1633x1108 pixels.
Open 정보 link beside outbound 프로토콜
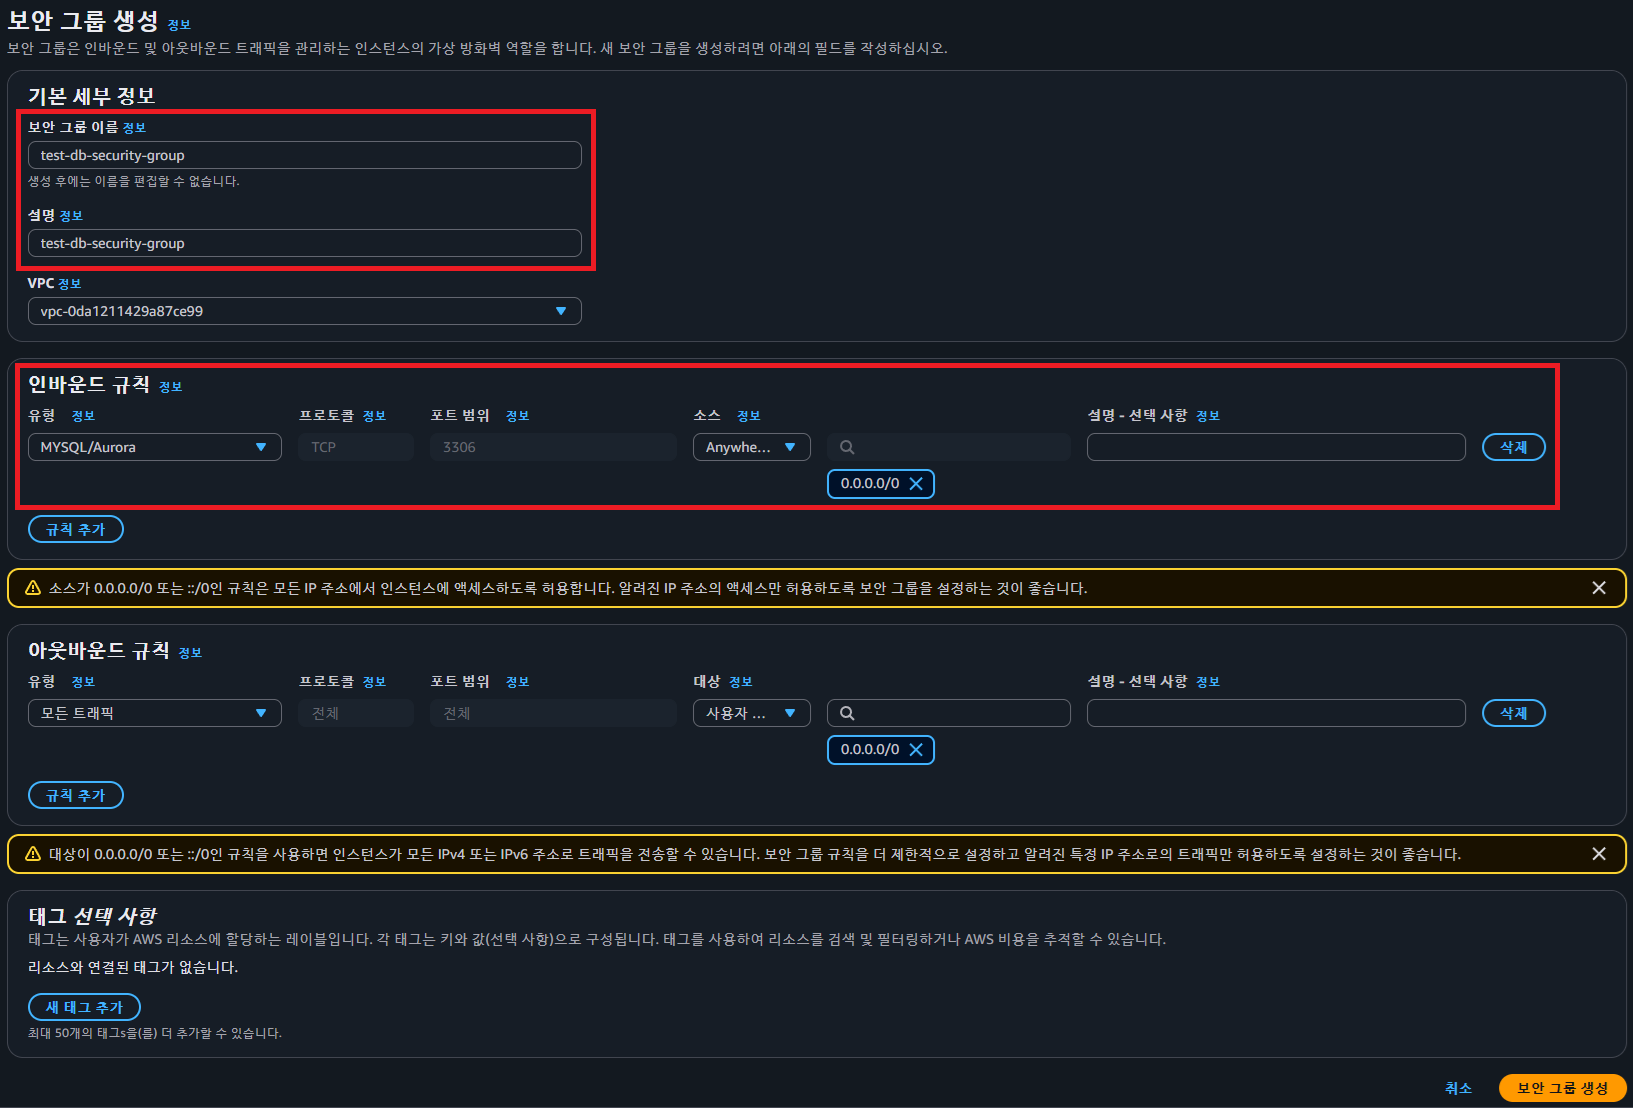point(374,682)
